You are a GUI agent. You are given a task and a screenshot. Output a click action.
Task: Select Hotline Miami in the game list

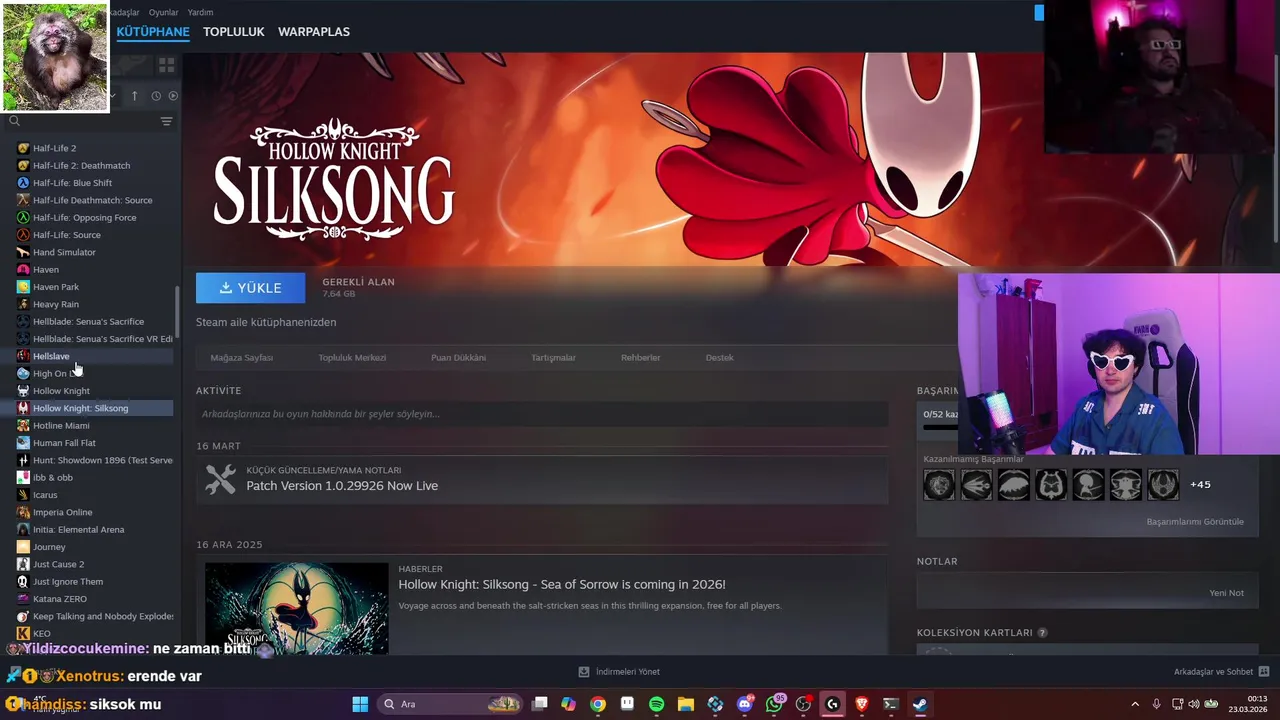coord(61,426)
